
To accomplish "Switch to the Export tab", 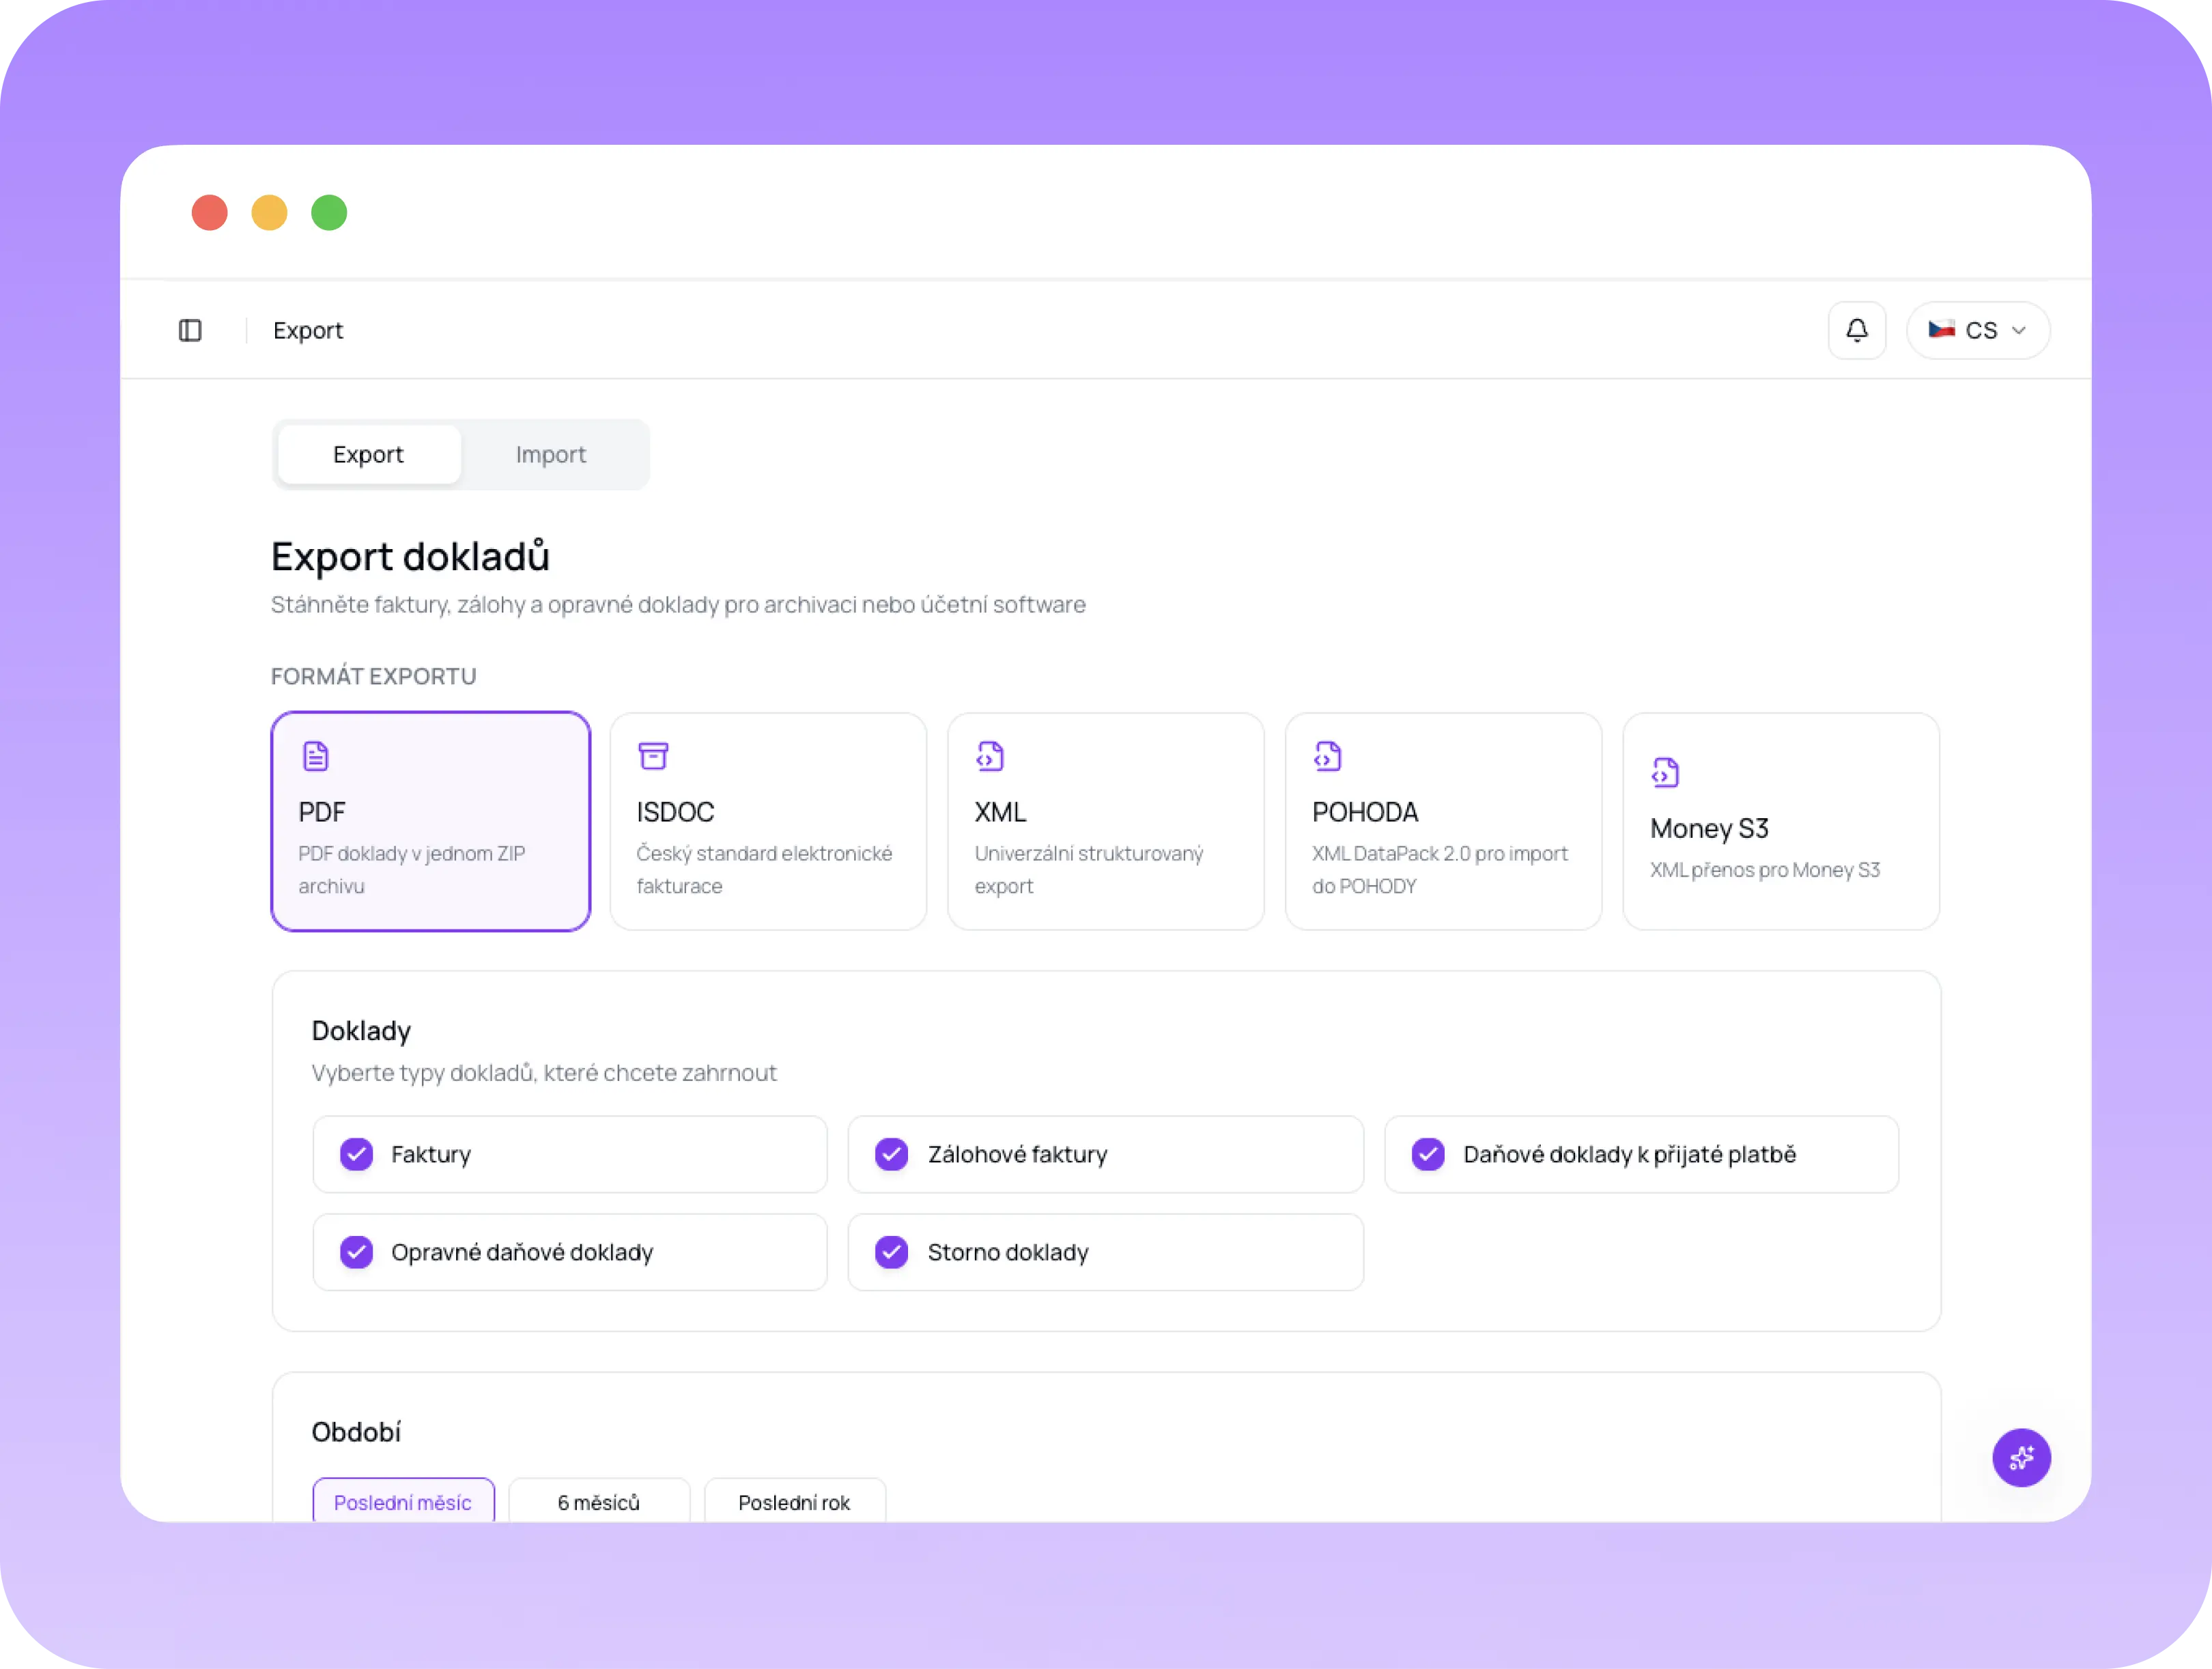I will [x=369, y=454].
